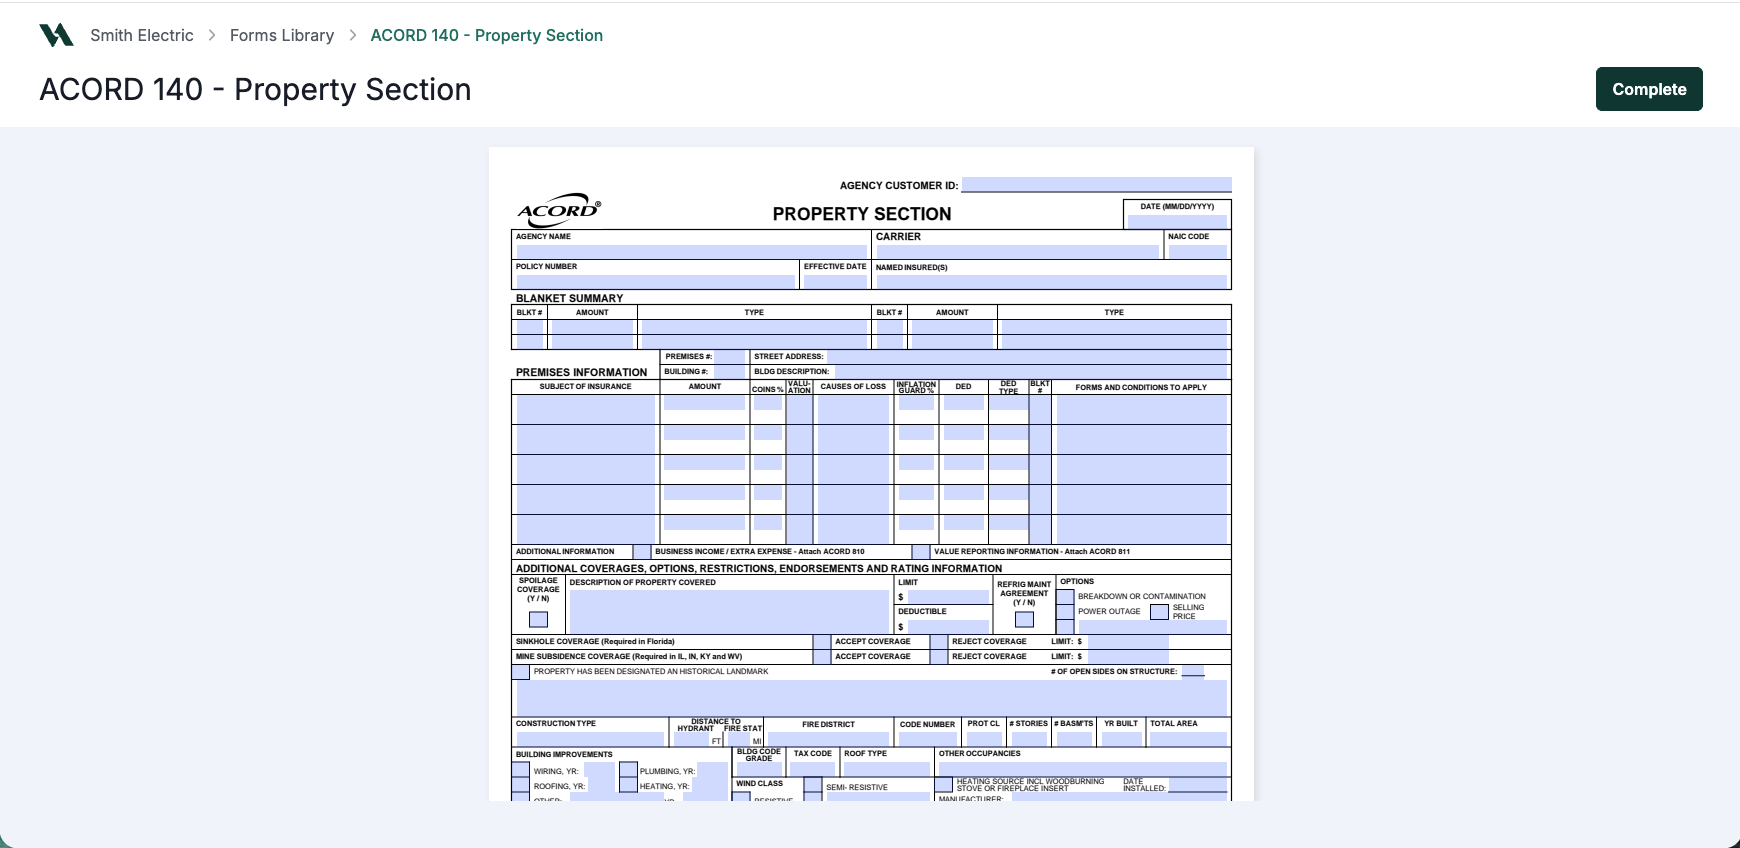Screen dimensions: 1740x848
Task: Click the Complete button
Action: click(1649, 89)
